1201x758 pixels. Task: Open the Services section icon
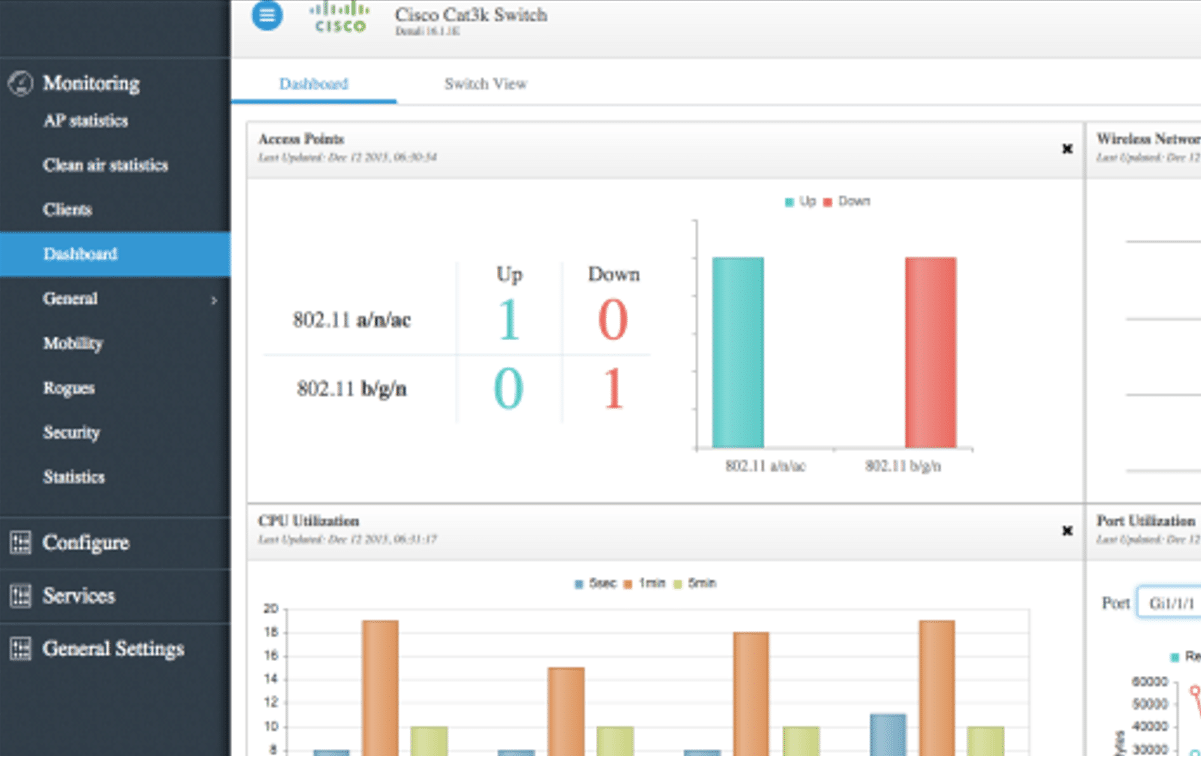click(x=20, y=596)
